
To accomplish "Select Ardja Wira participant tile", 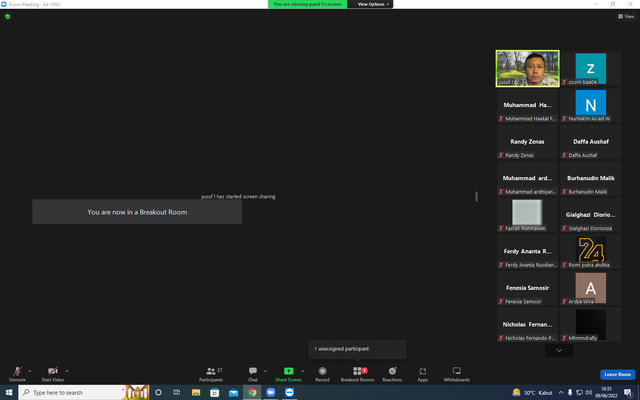I will pos(591,288).
